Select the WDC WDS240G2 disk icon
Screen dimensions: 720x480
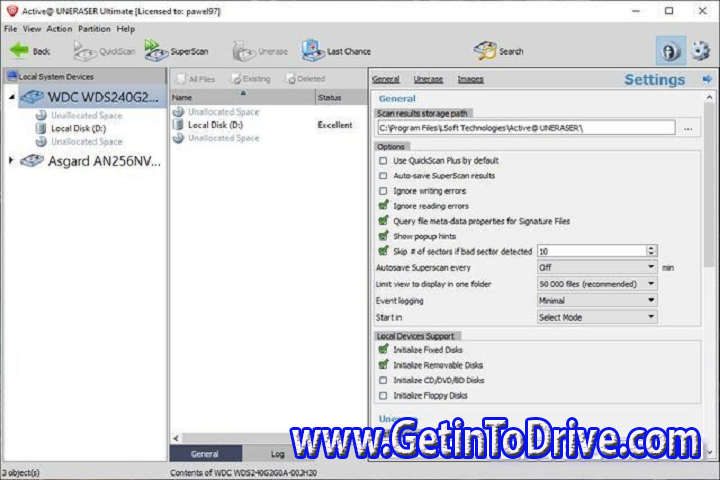pos(32,97)
